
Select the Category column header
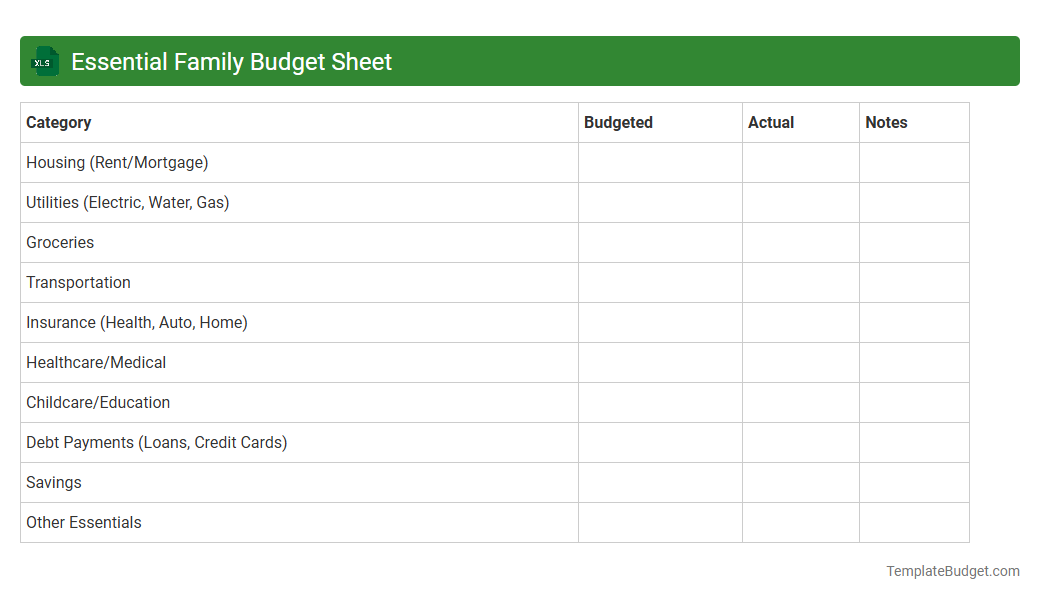59,122
